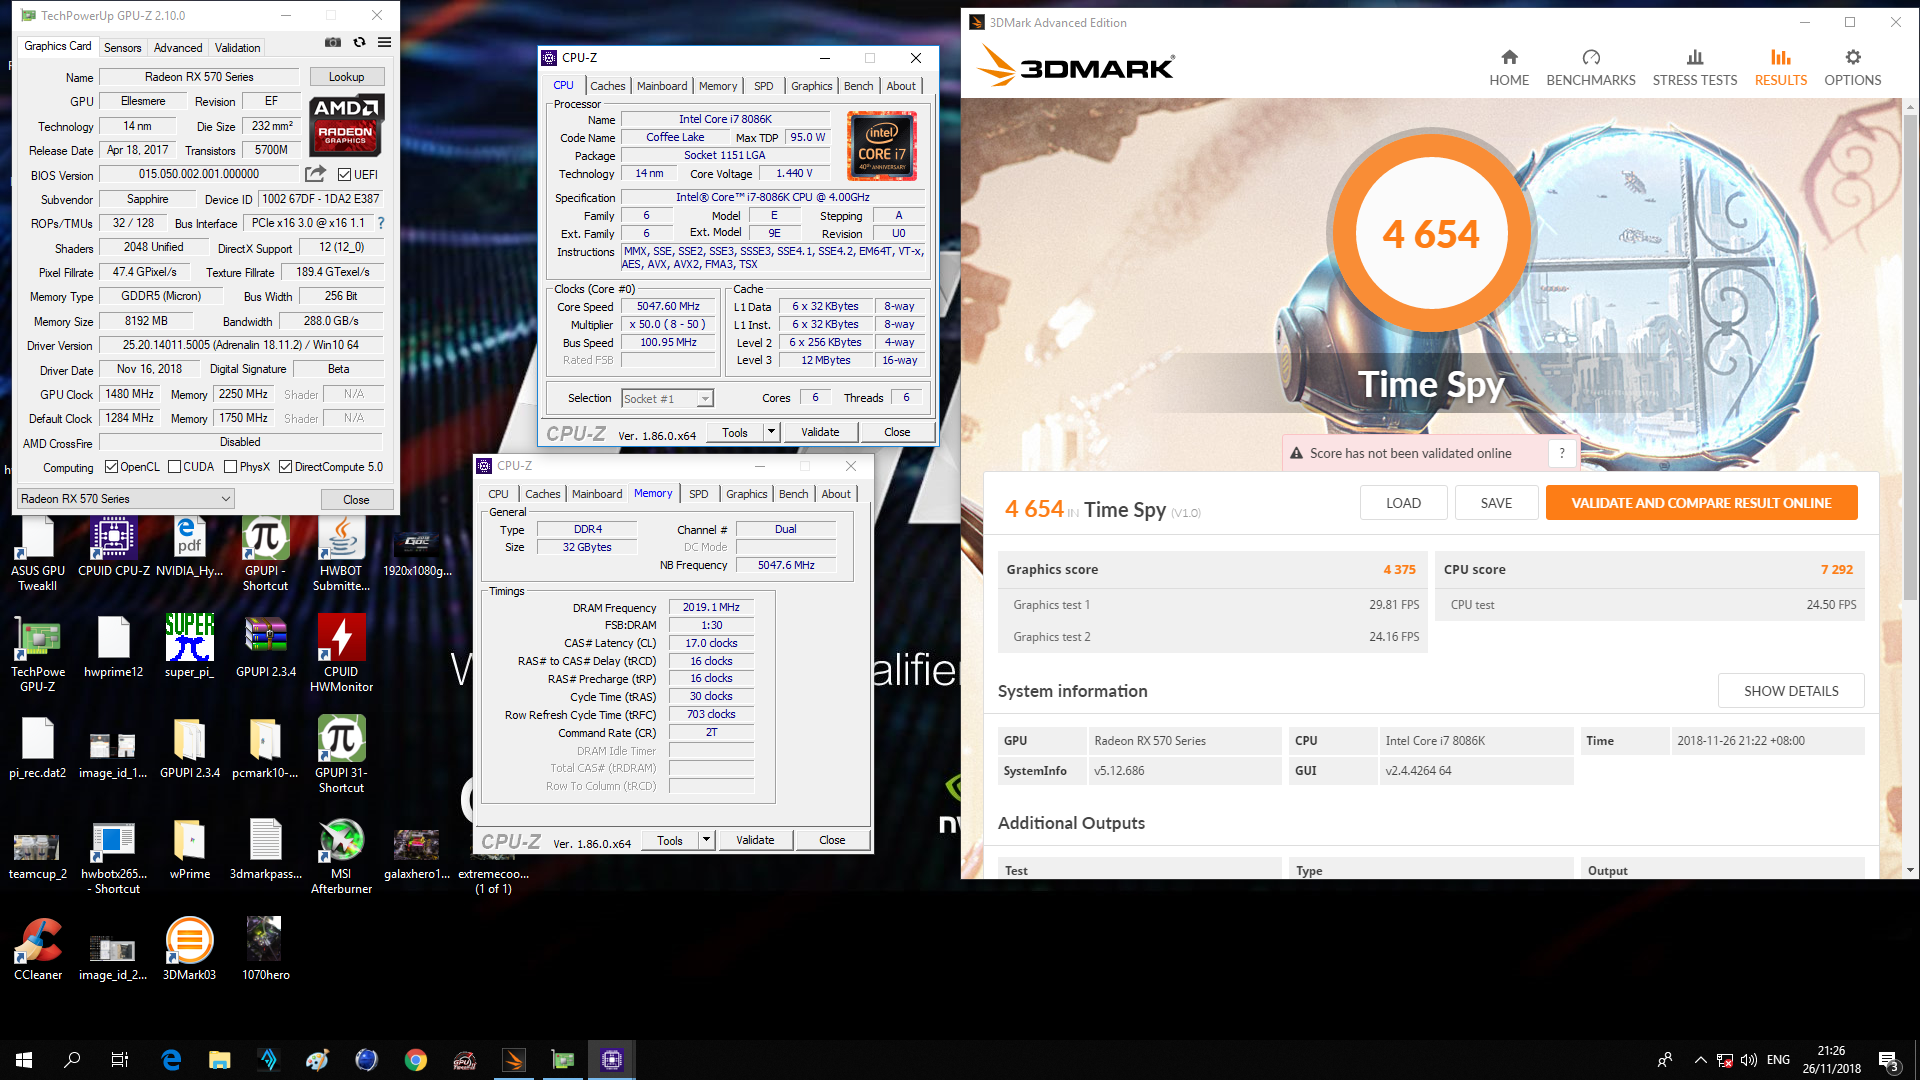The image size is (1920, 1080).
Task: Click scroll down arrow in 3DMark window
Action: (1910, 870)
